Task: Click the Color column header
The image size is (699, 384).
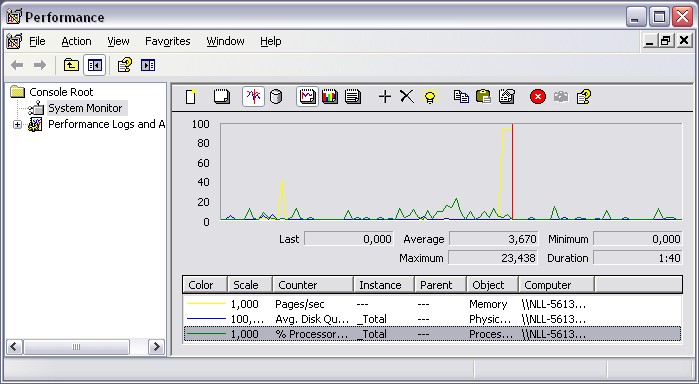Action: [205, 285]
